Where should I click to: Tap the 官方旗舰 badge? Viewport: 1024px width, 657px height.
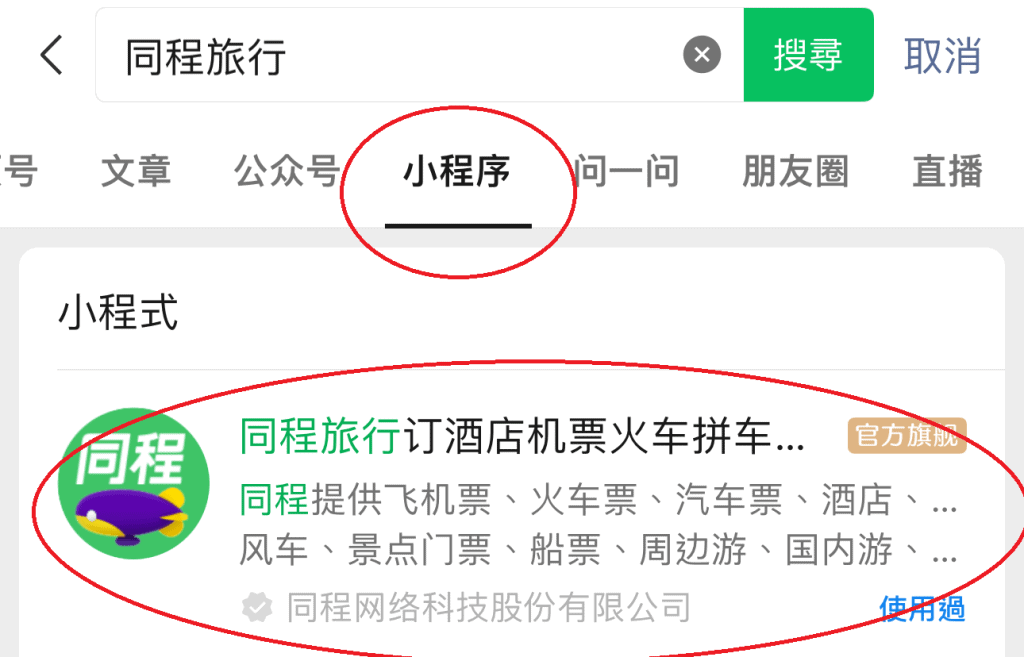tap(906, 436)
